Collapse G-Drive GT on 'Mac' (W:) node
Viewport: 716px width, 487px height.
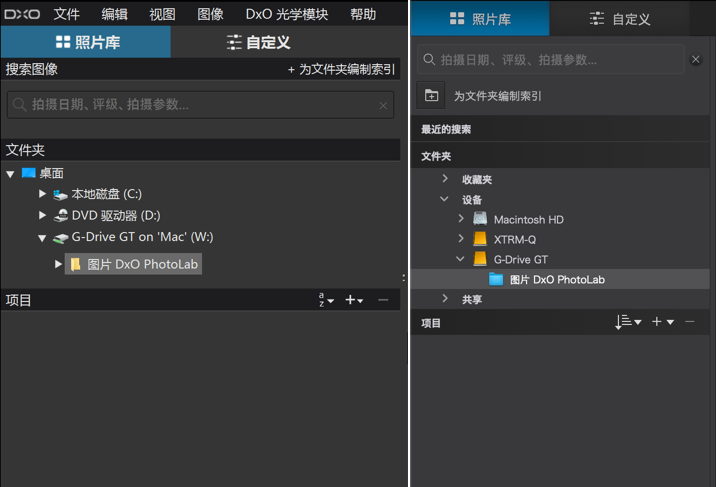(42, 238)
